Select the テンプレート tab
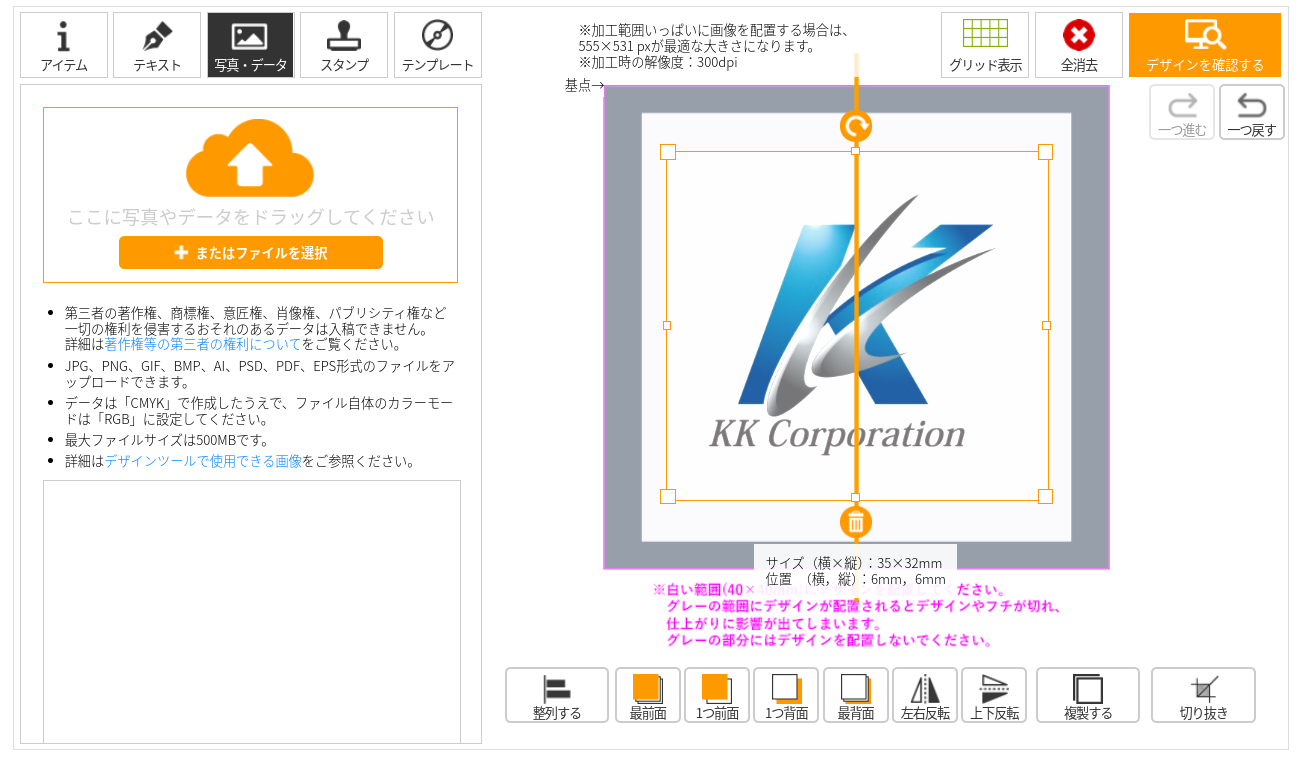 coord(438,45)
